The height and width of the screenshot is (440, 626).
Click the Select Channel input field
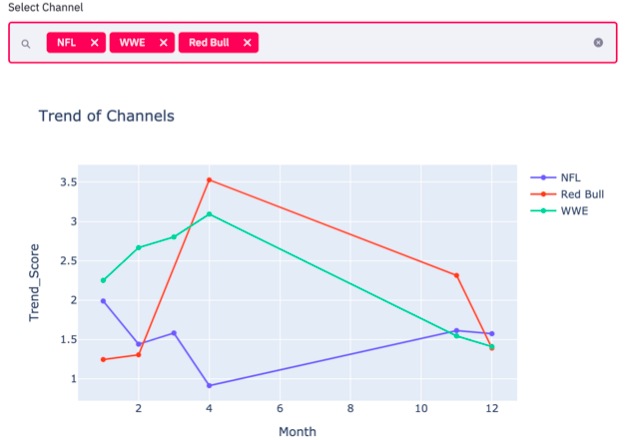[x=420, y=43]
